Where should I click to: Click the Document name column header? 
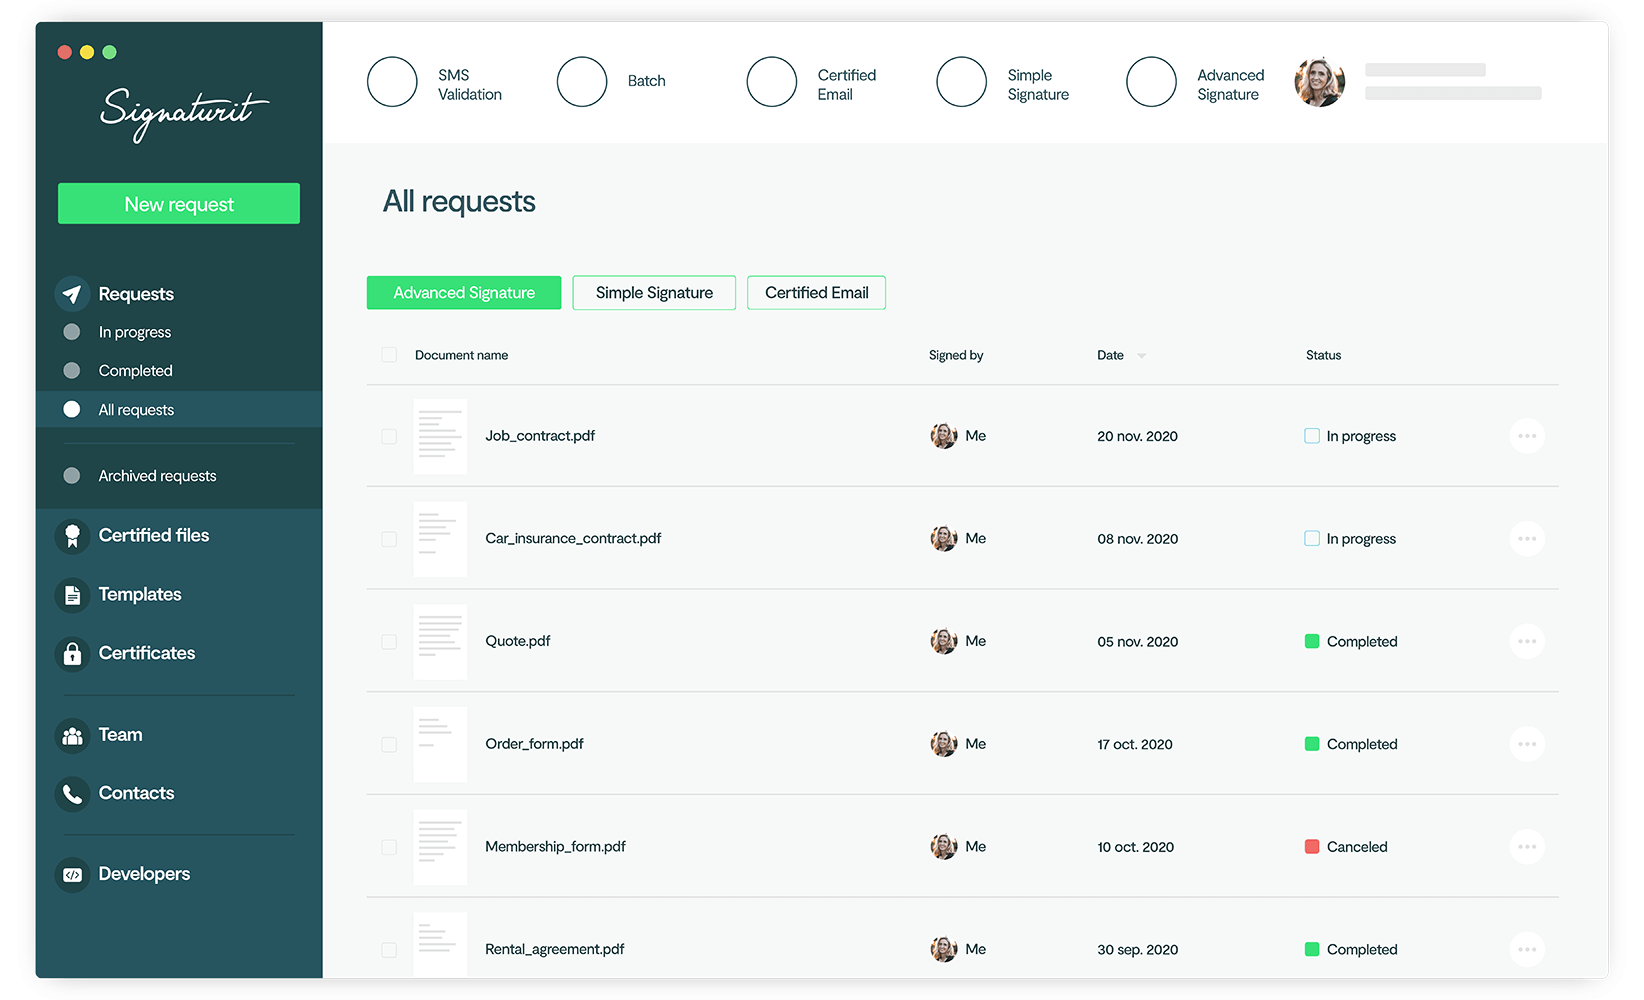(461, 356)
